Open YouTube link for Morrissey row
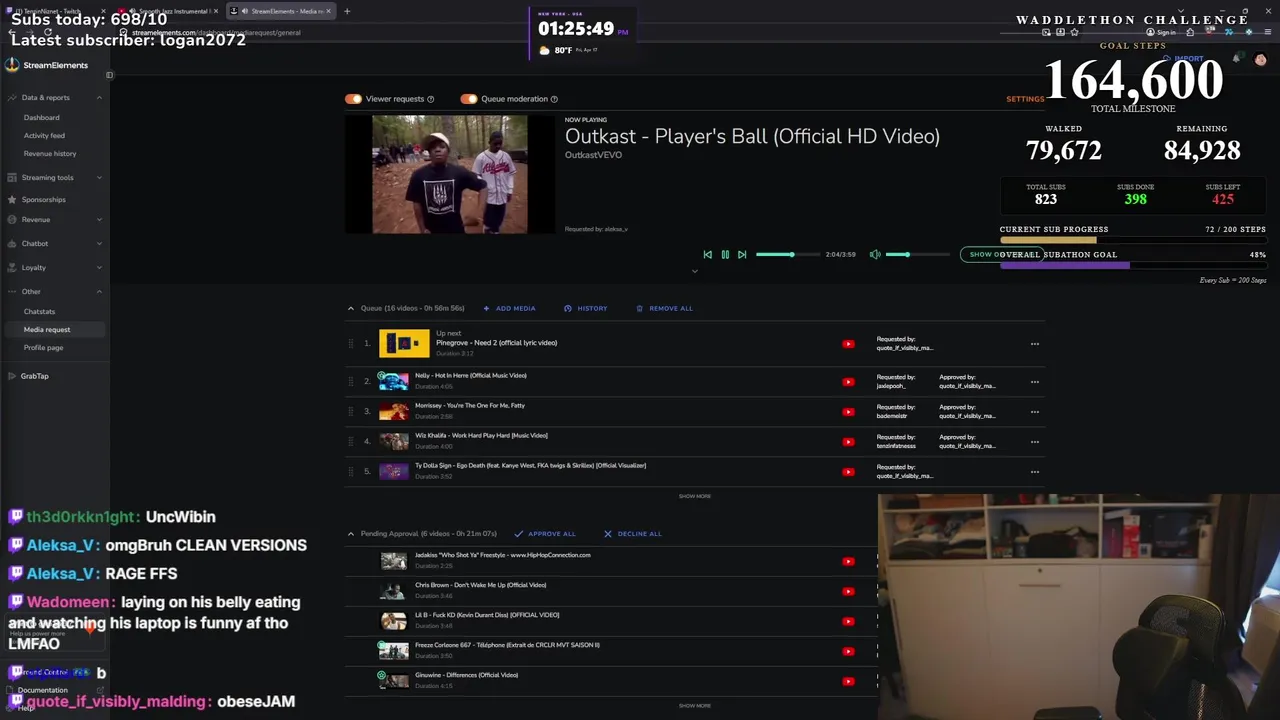 848,412
